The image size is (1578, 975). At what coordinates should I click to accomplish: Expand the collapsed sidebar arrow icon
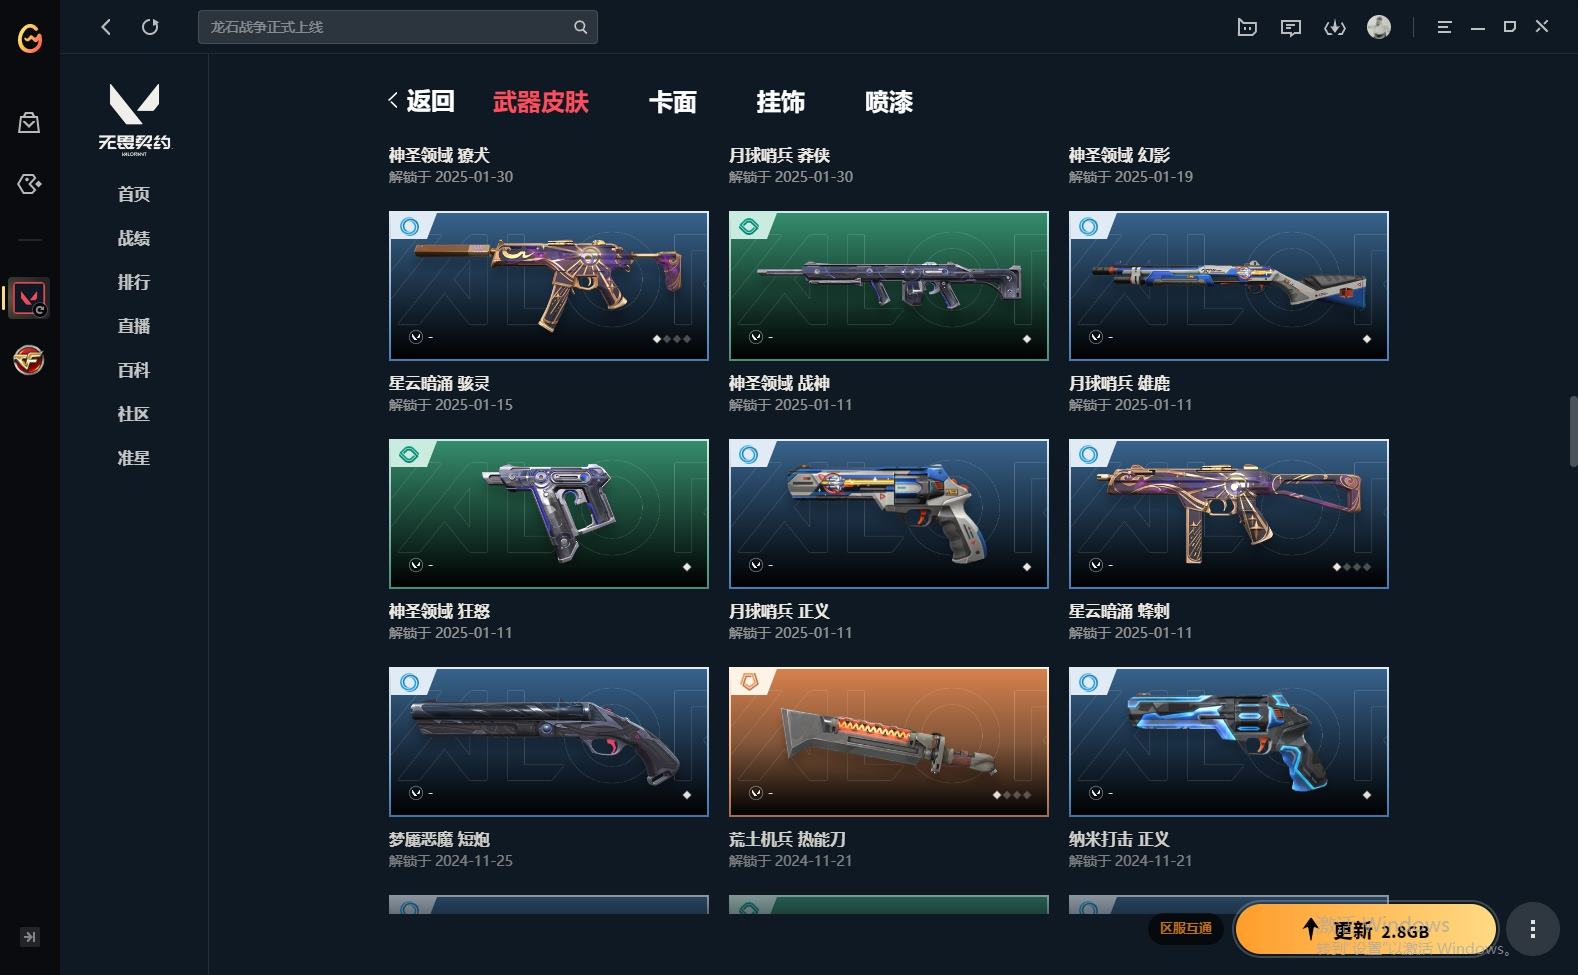(x=30, y=937)
